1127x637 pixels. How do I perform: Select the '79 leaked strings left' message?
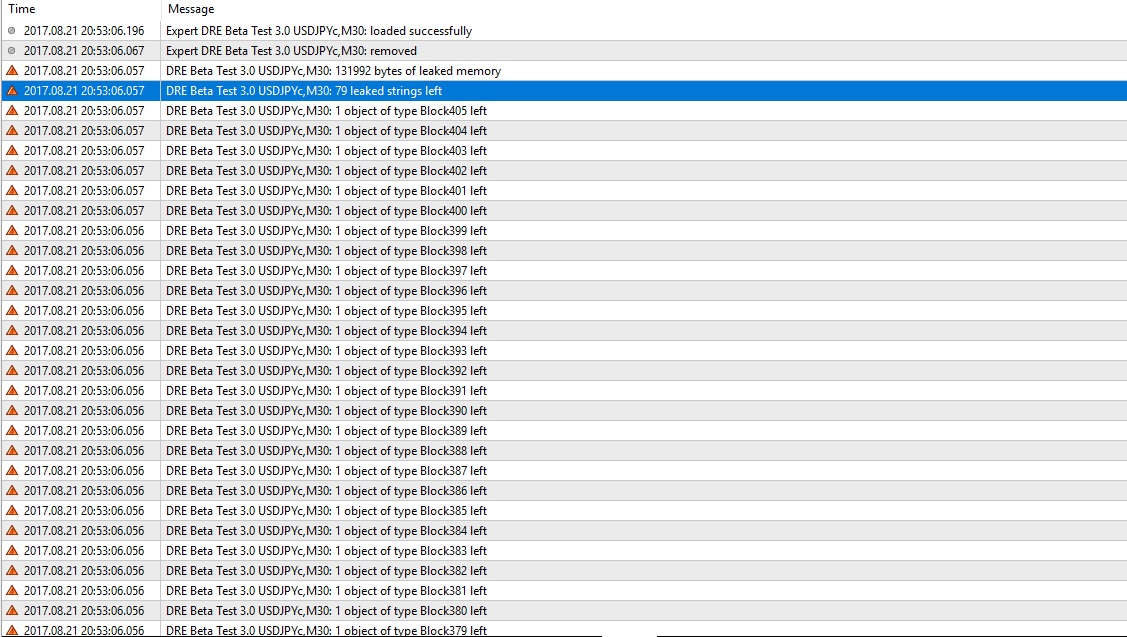point(304,91)
